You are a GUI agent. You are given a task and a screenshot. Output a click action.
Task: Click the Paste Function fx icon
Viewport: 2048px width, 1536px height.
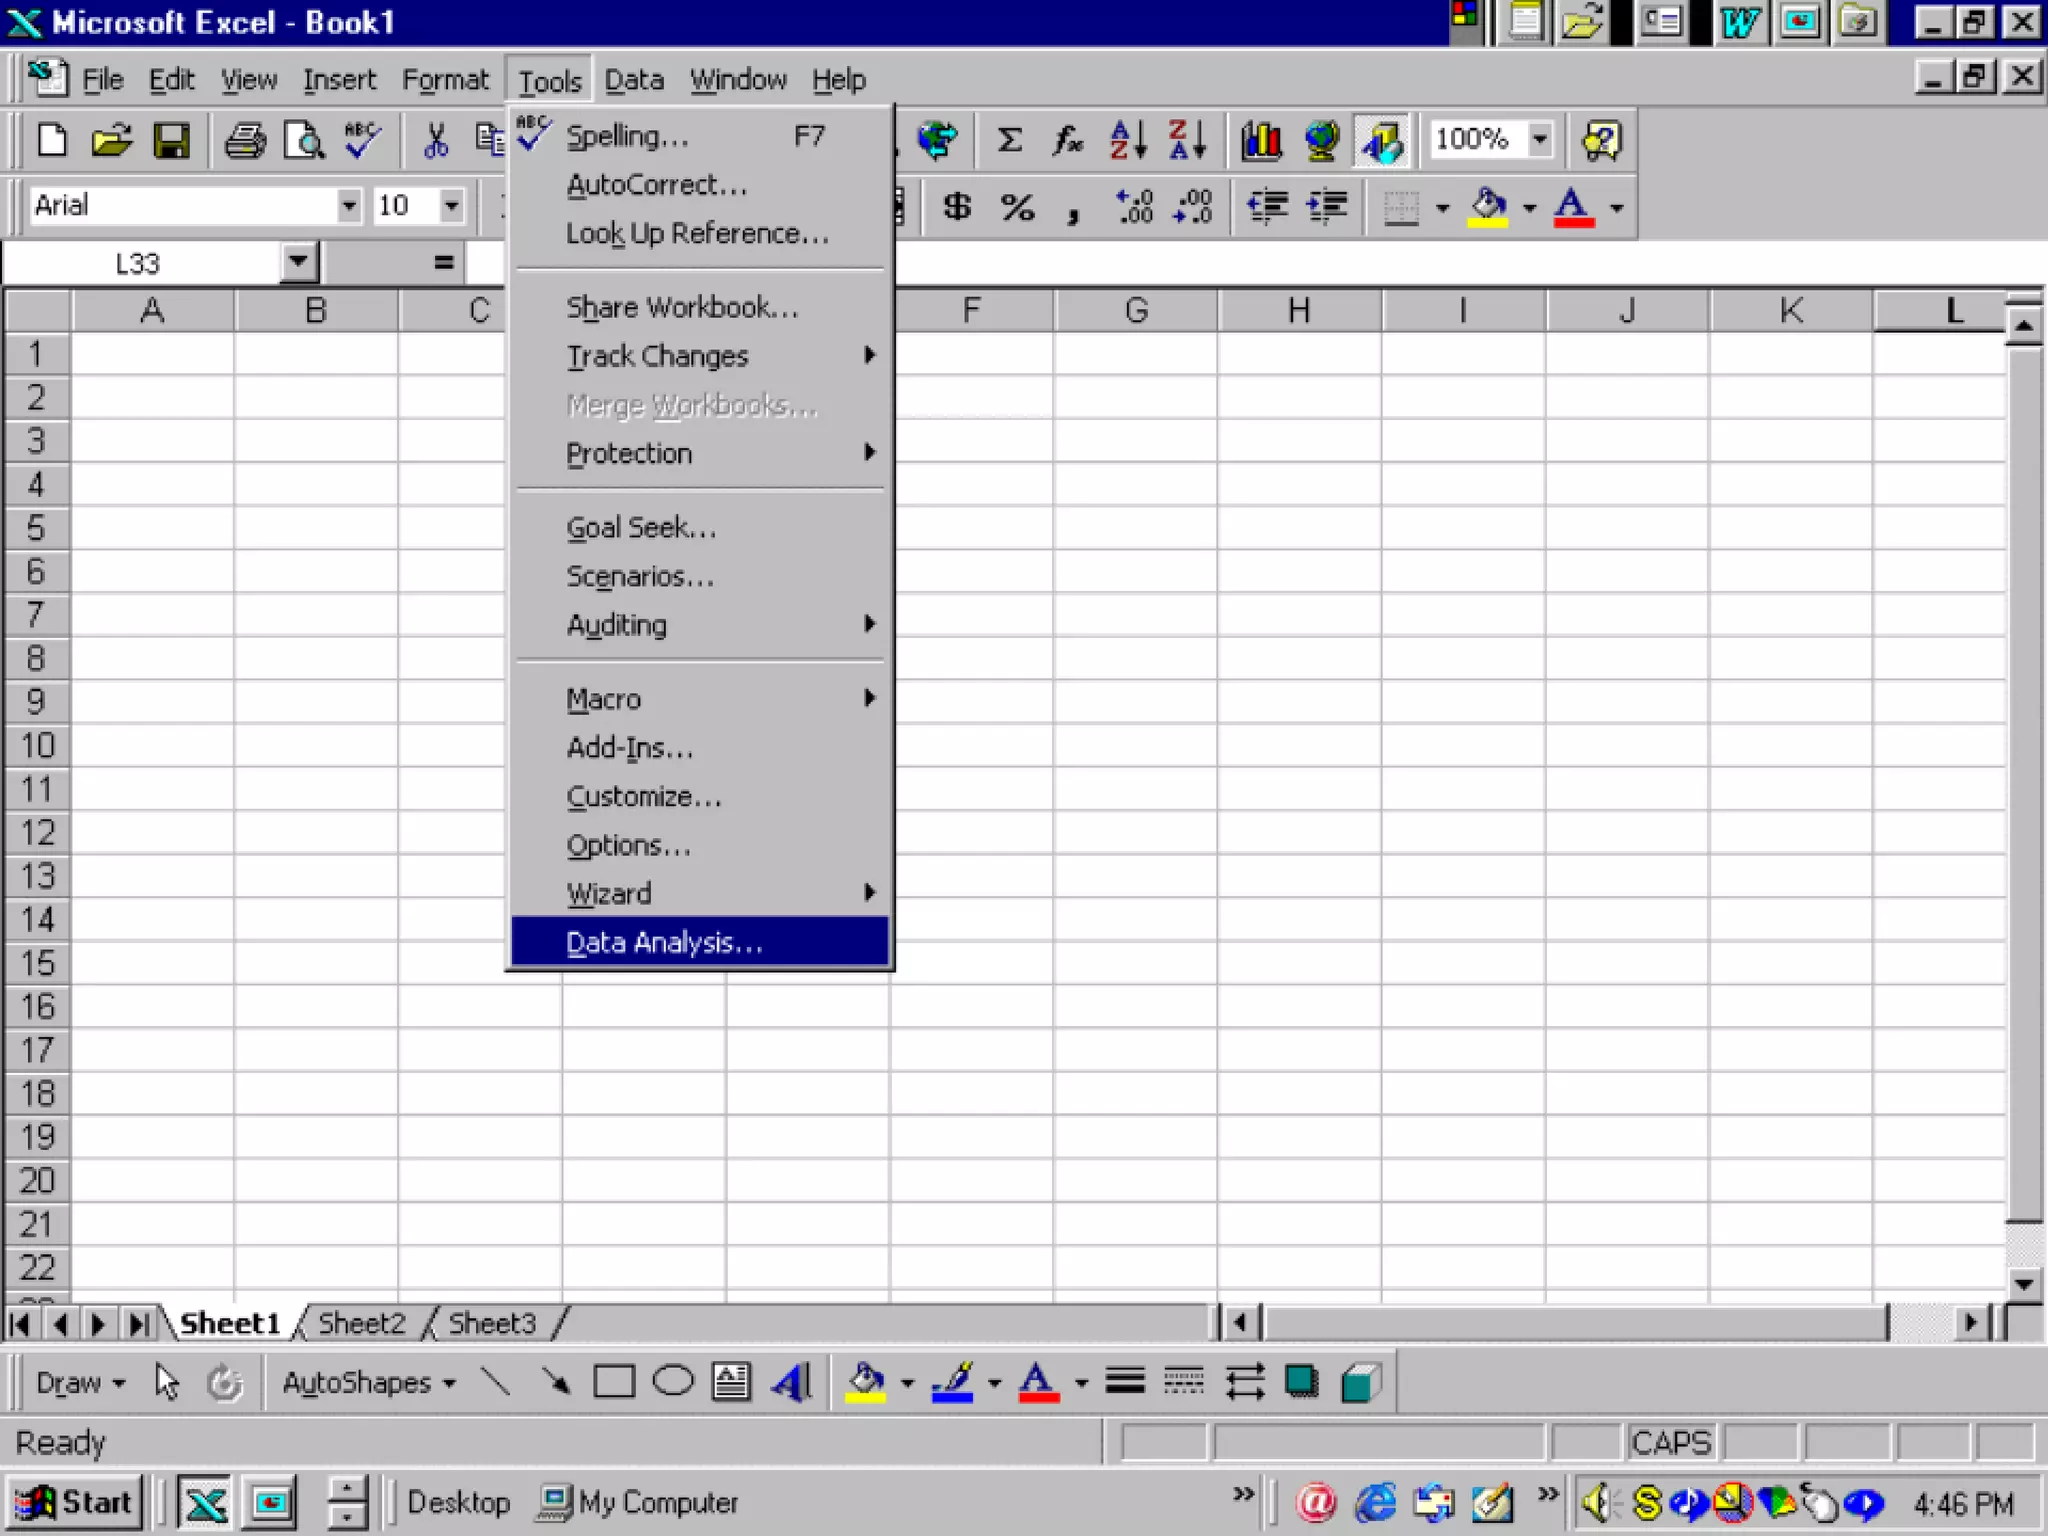[1067, 140]
